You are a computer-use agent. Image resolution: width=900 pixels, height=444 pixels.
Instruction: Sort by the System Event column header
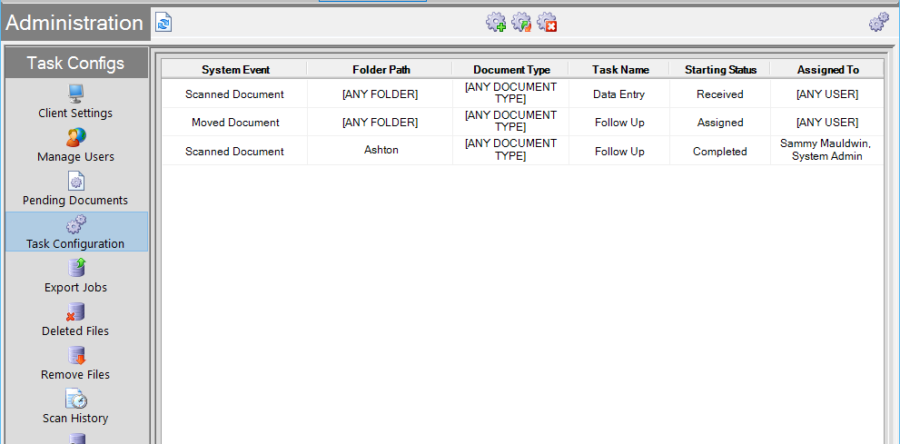tap(235, 70)
